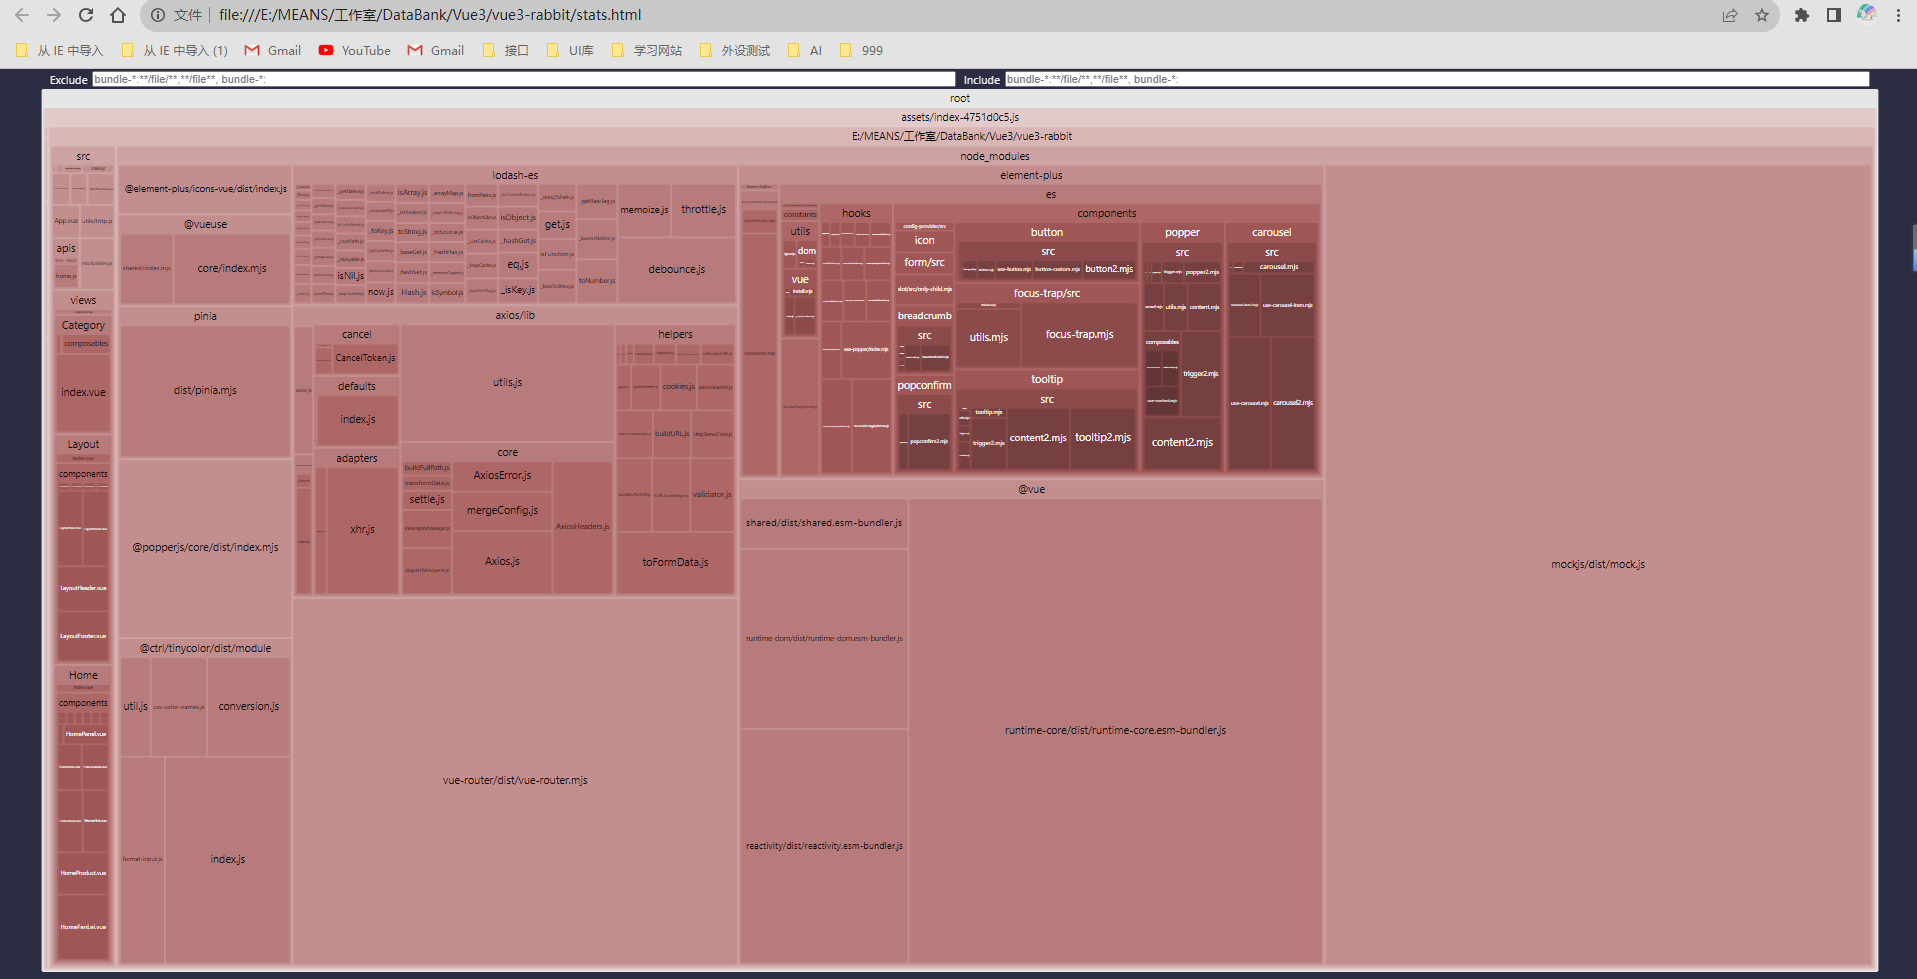
Task: Click the debounce.js block in lodash-es
Action: [677, 270]
